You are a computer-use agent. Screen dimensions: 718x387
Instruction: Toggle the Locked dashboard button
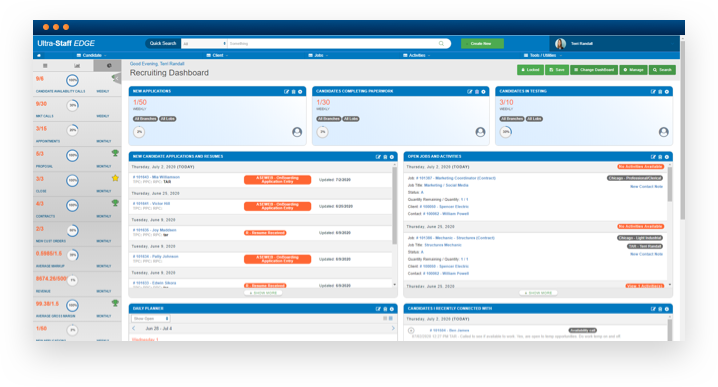pyautogui.click(x=530, y=70)
